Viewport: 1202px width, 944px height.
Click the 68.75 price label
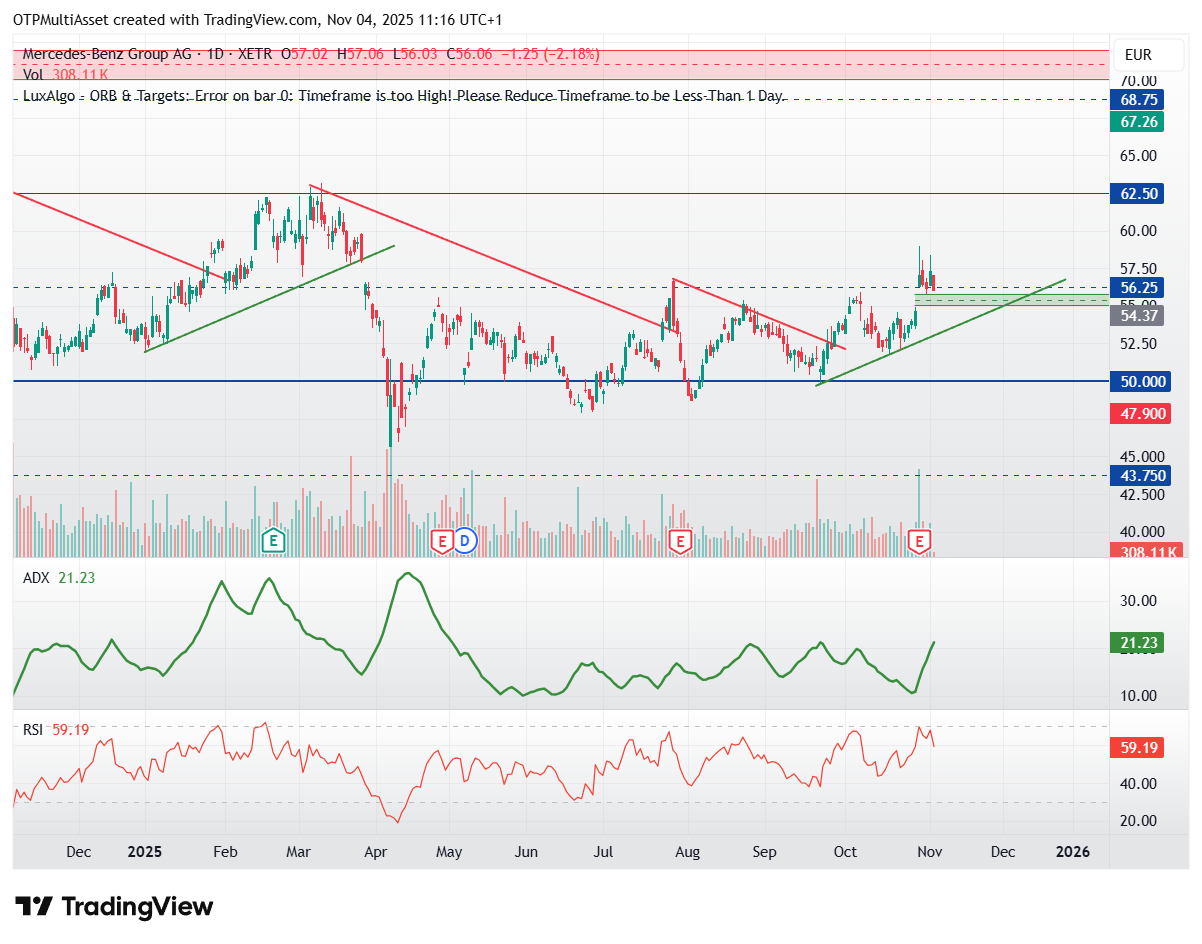(1138, 100)
